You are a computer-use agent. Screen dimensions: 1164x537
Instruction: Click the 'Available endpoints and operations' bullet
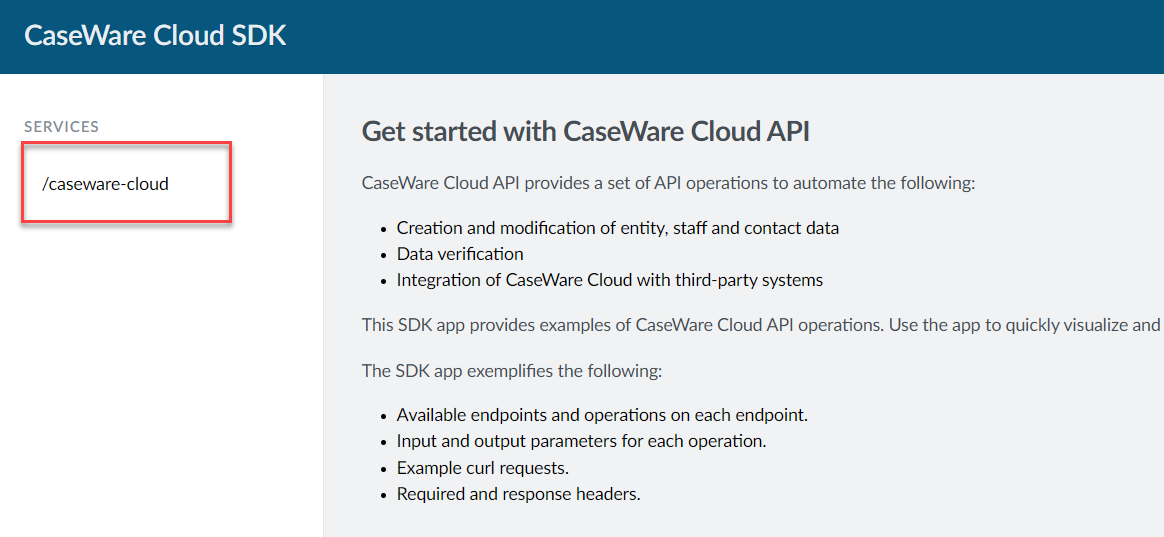tap(602, 415)
